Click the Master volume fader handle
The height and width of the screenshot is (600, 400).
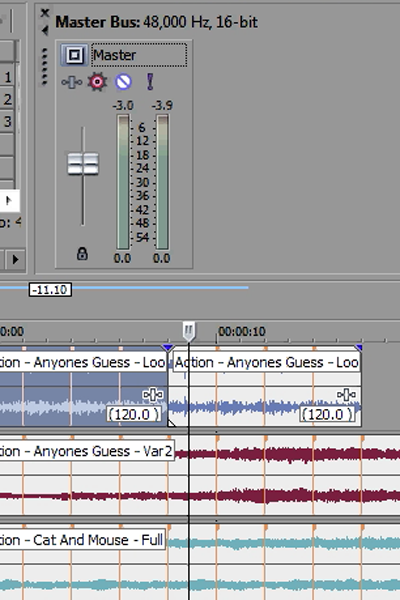click(x=83, y=164)
